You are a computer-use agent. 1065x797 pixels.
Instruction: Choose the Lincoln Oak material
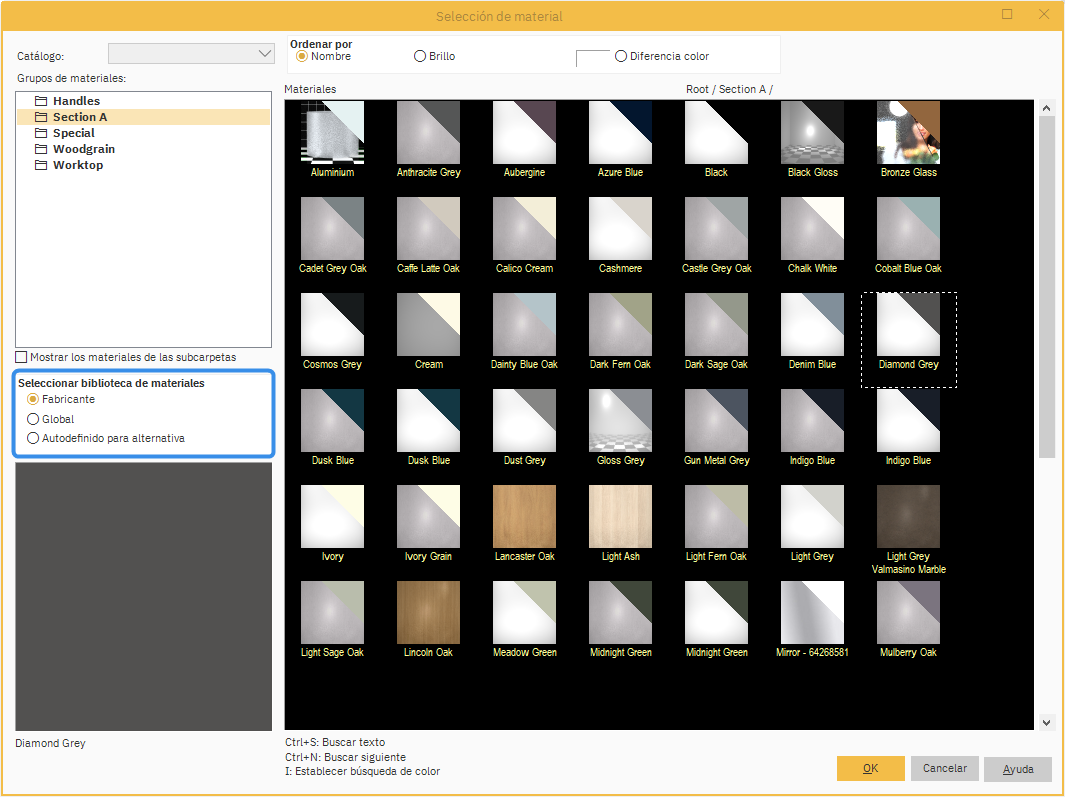point(428,613)
